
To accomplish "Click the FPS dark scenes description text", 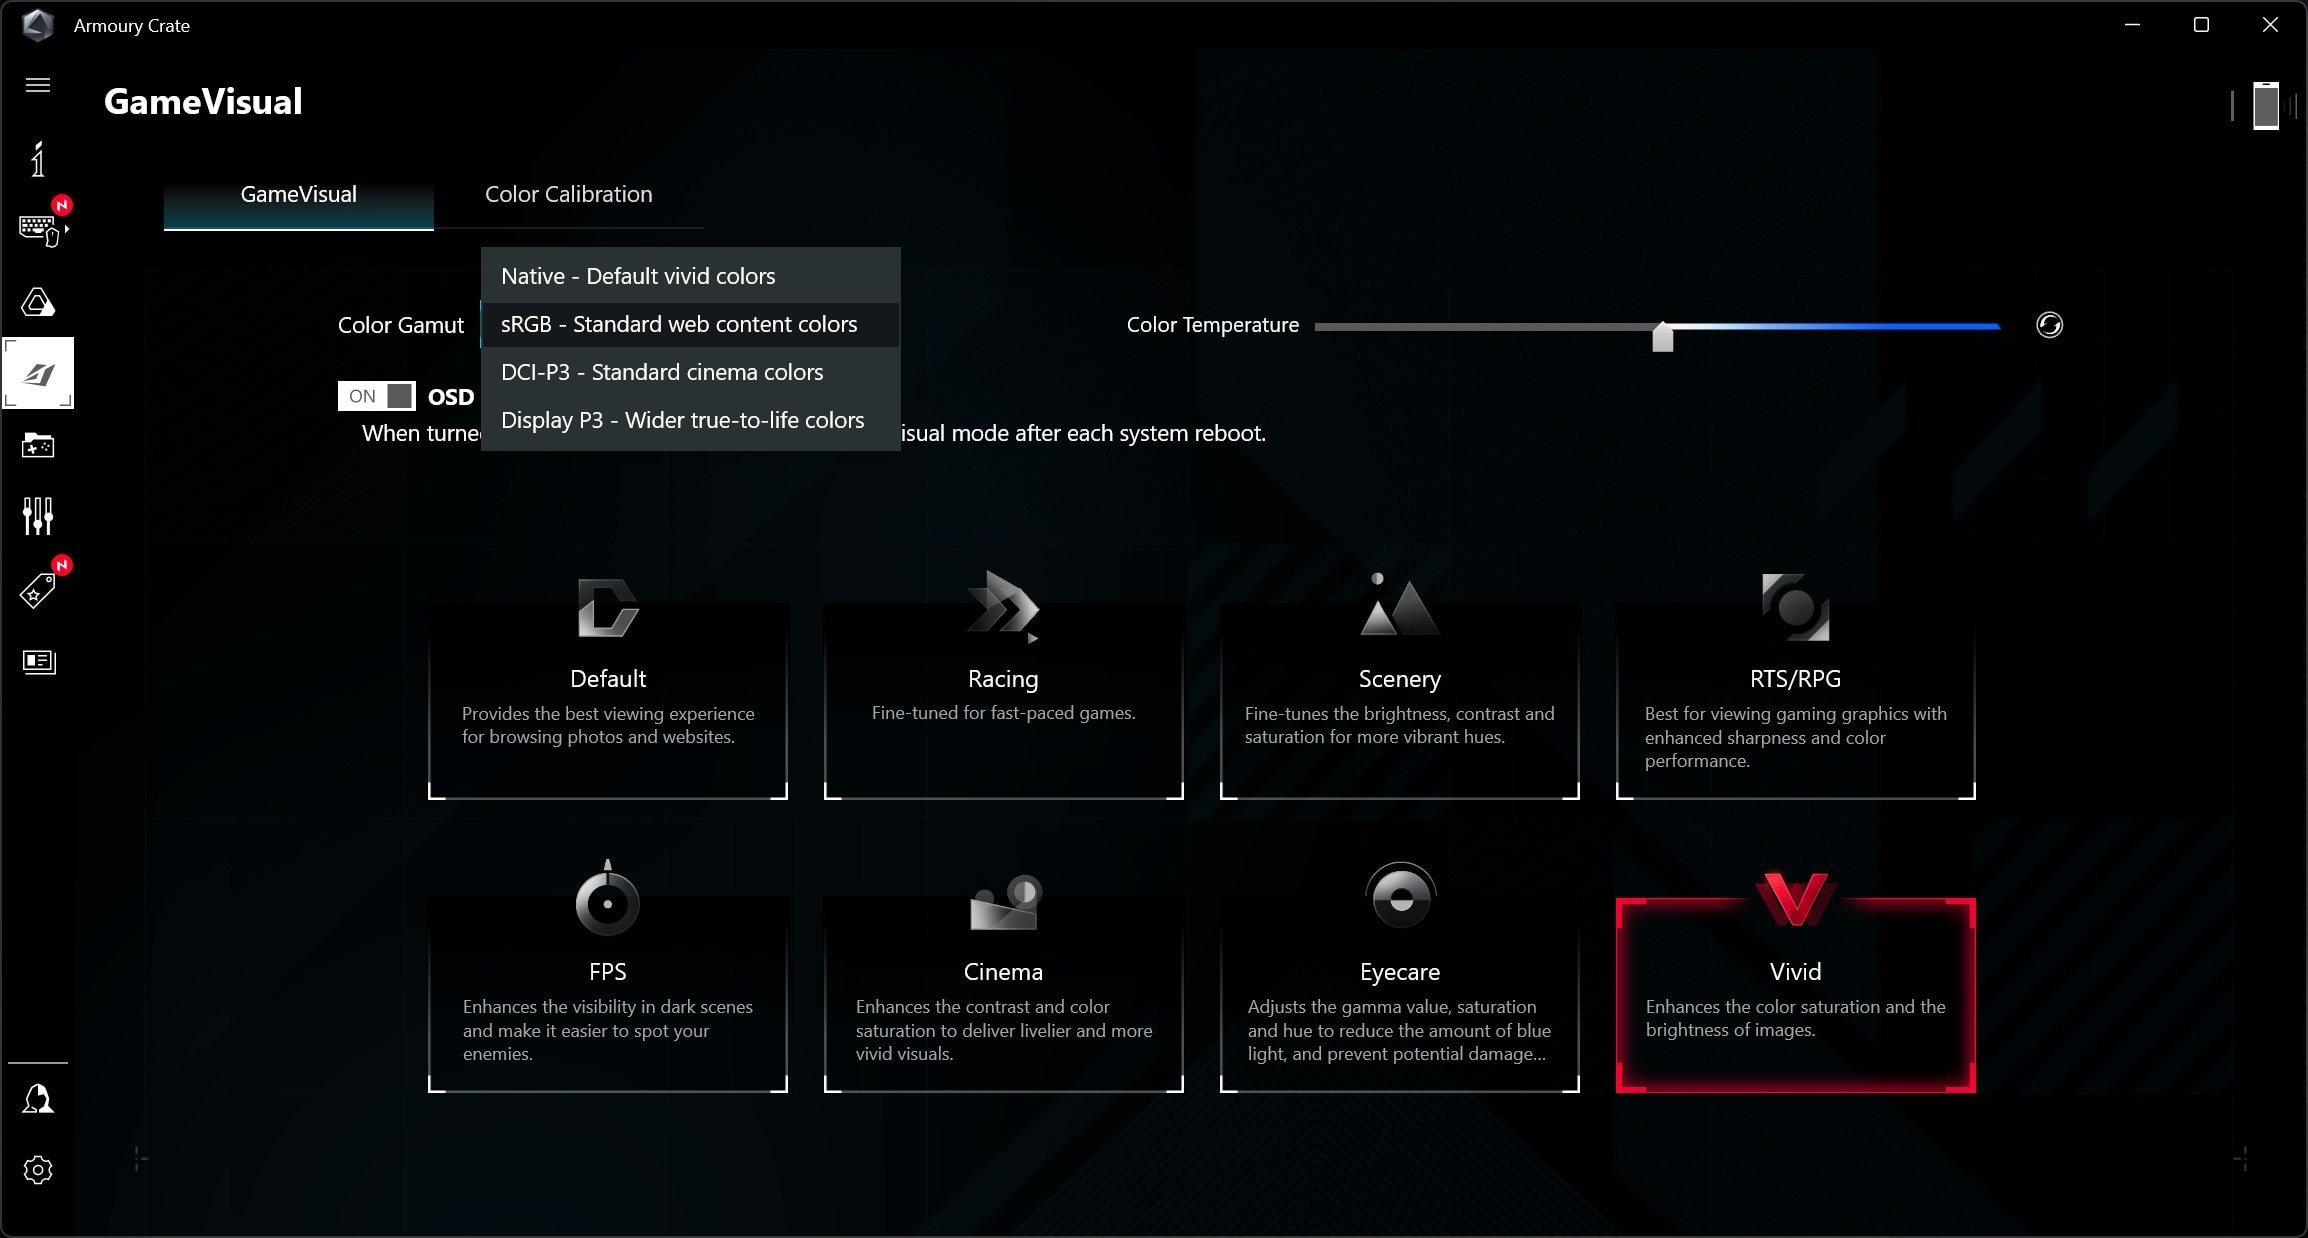I will coord(607,1030).
